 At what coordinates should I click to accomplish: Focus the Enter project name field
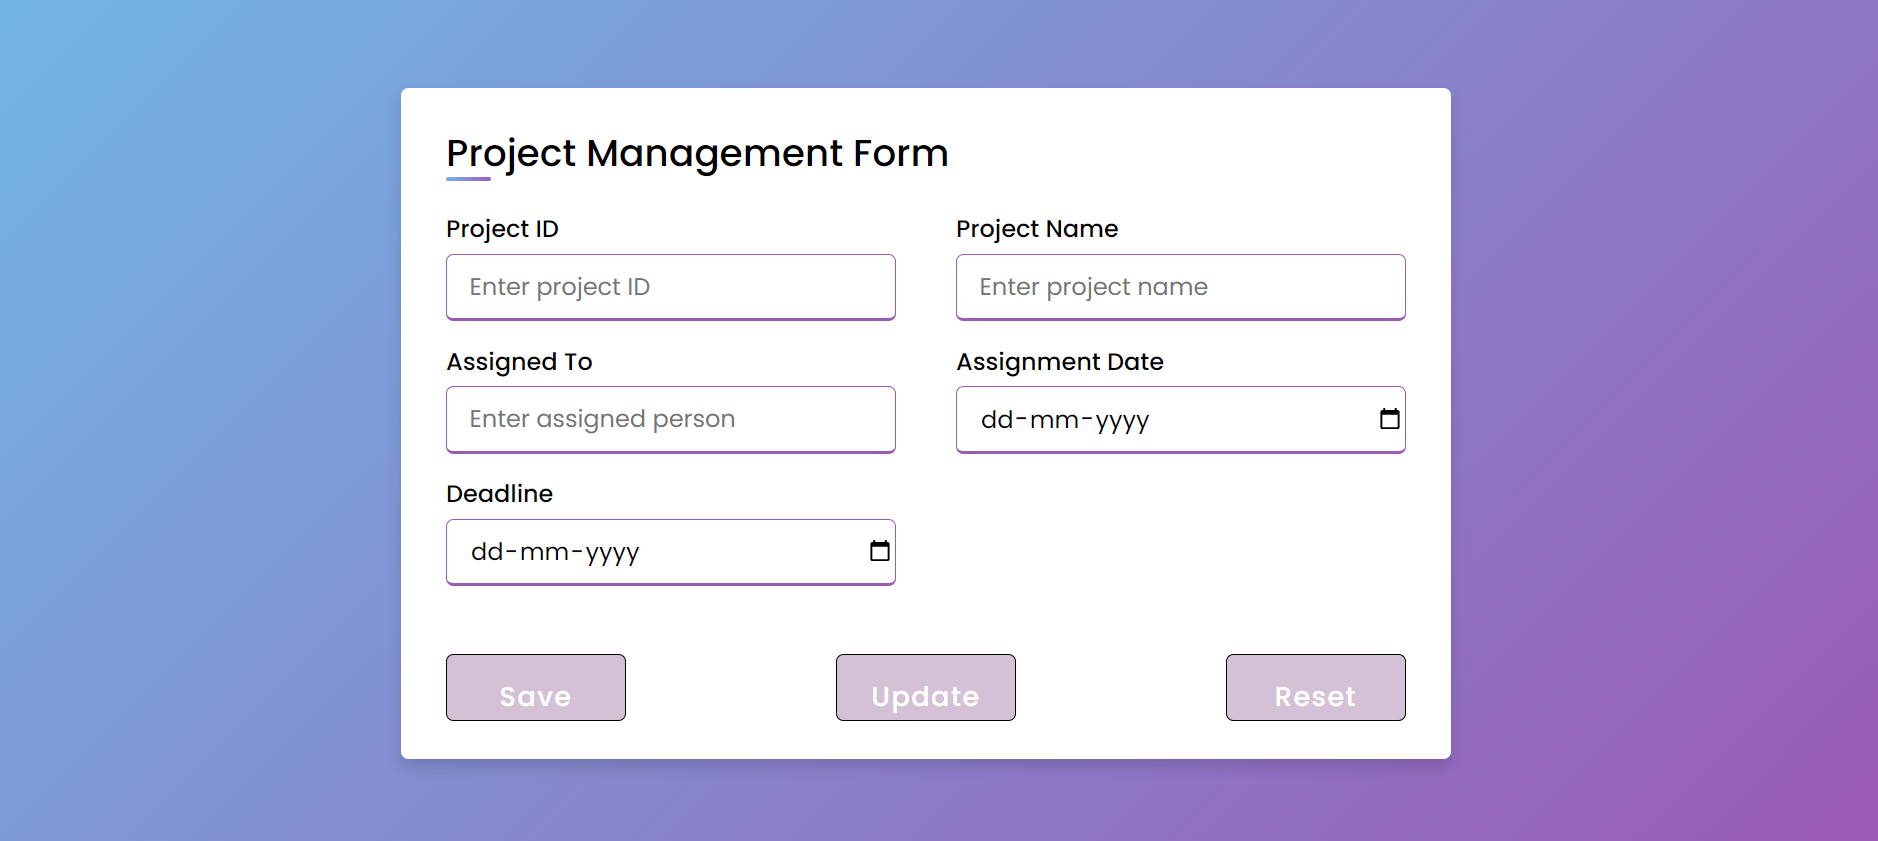click(1180, 287)
